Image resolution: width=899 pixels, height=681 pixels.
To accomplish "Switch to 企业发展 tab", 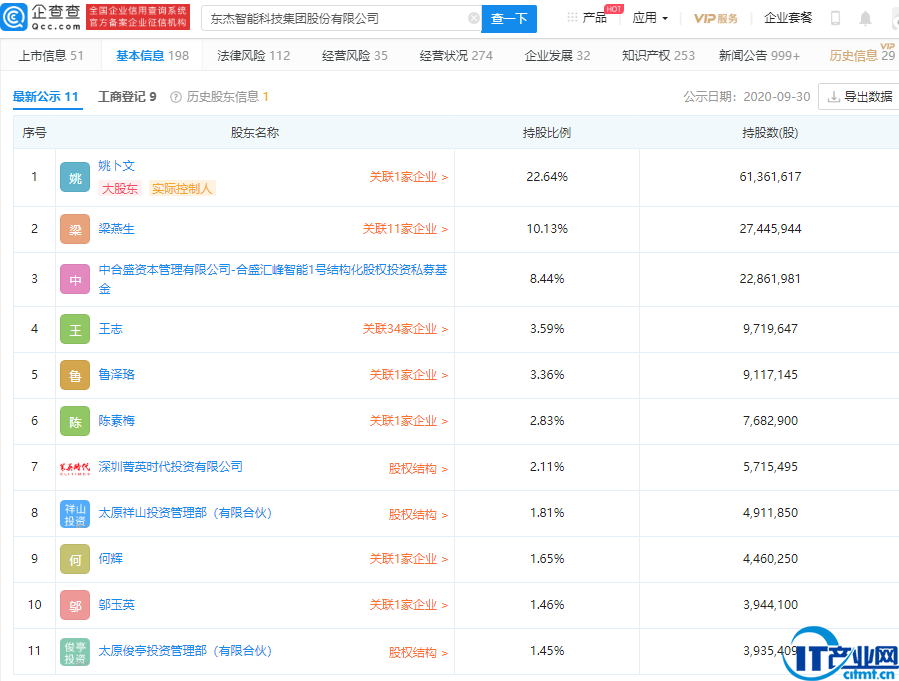I will [557, 56].
